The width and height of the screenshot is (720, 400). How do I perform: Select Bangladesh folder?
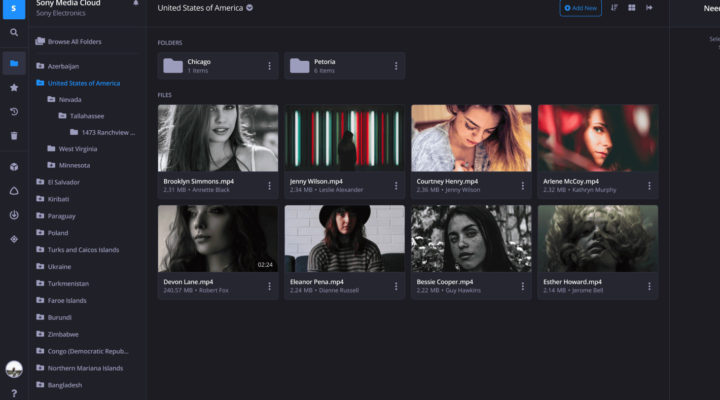coord(59,385)
